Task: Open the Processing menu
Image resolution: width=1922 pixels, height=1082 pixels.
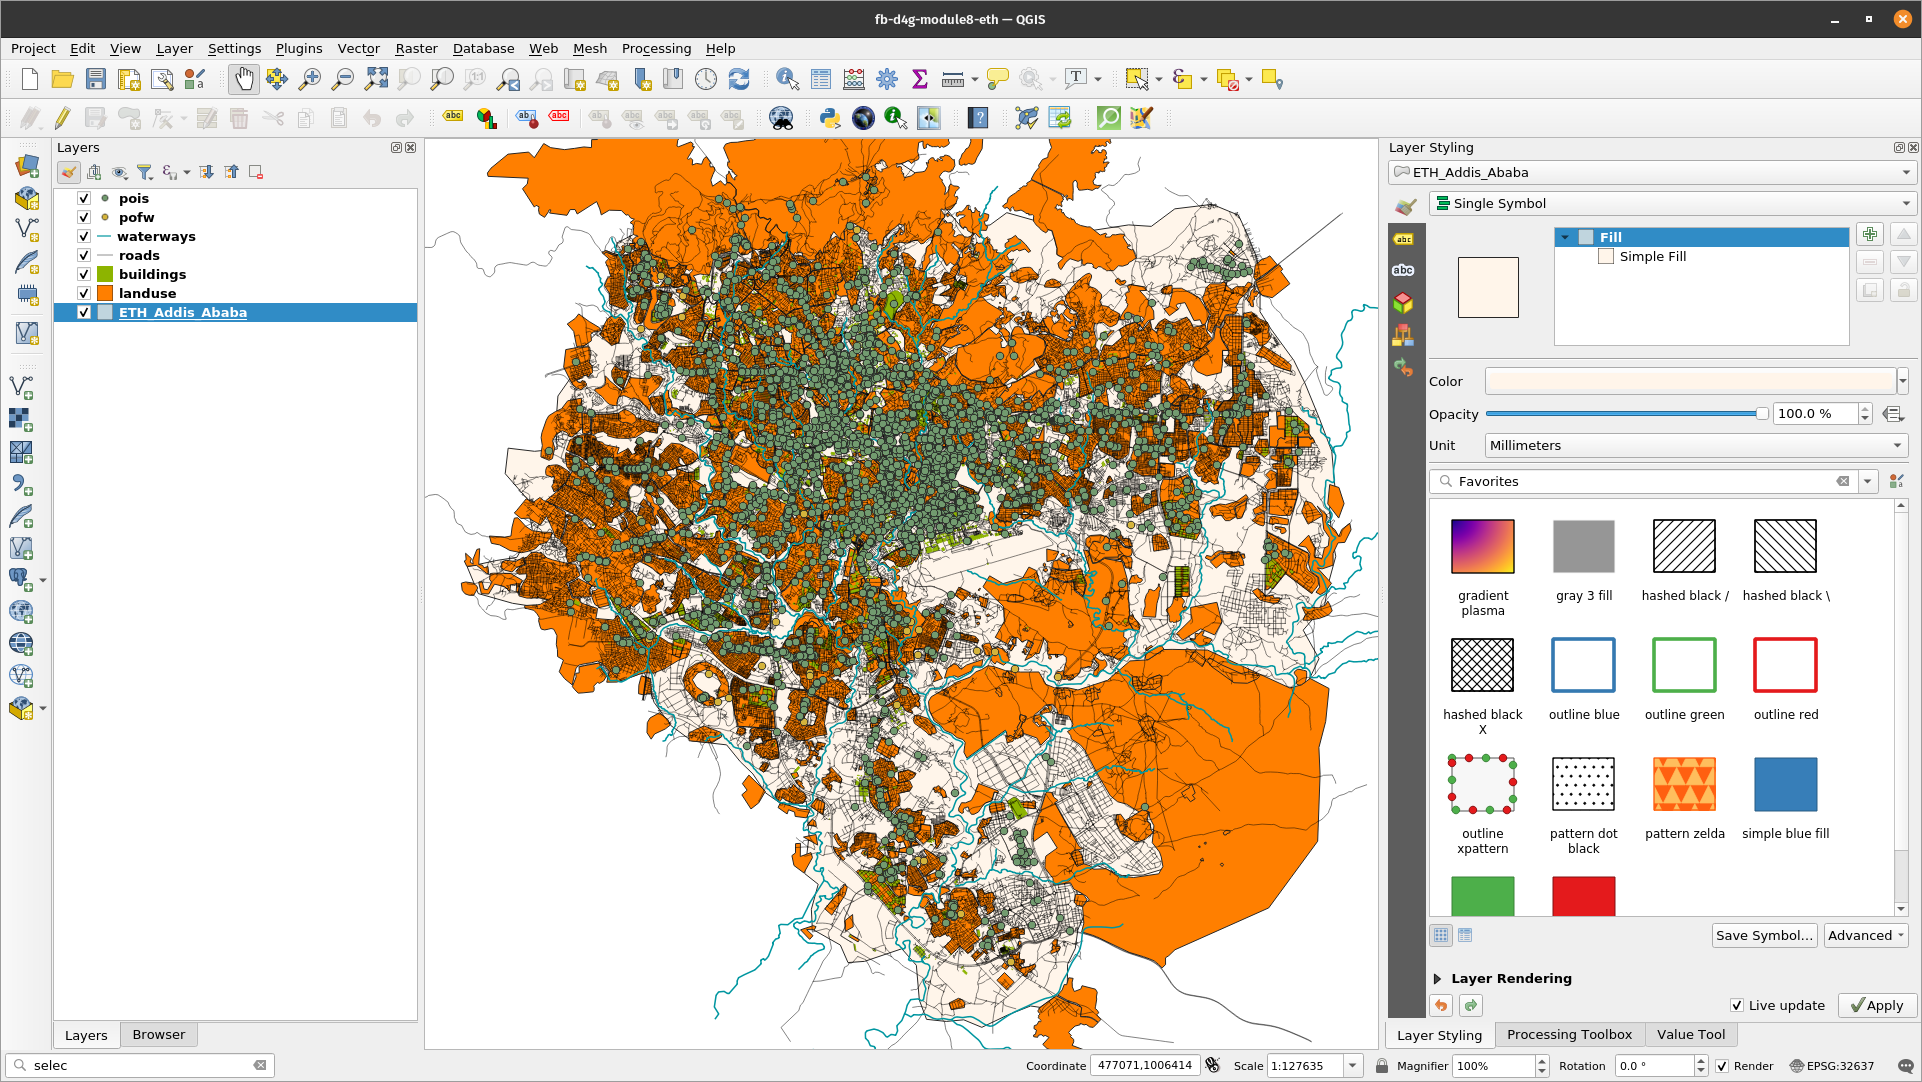Action: click(656, 48)
